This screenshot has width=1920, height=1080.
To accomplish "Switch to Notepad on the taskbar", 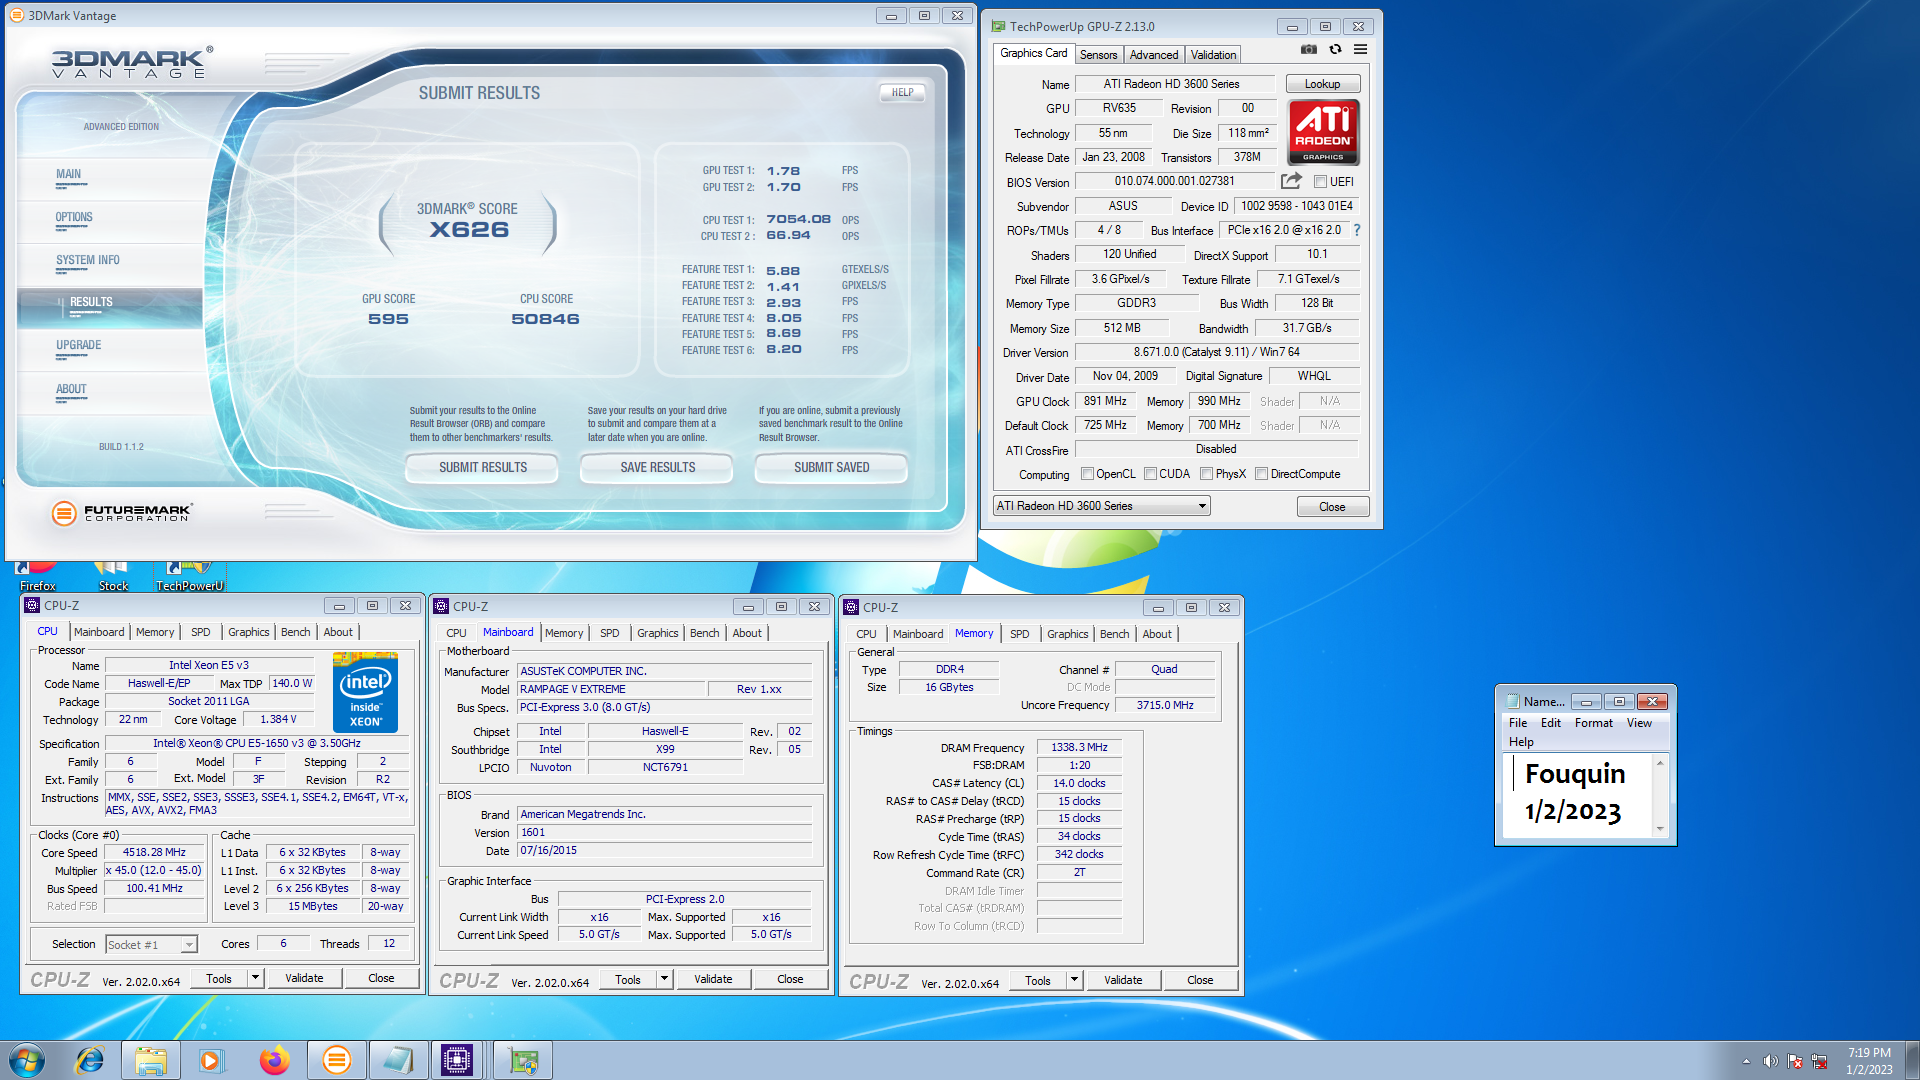I will [x=397, y=1060].
